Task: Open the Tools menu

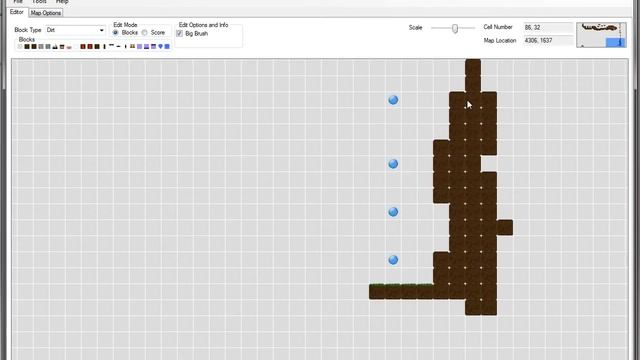Action: [40, 2]
